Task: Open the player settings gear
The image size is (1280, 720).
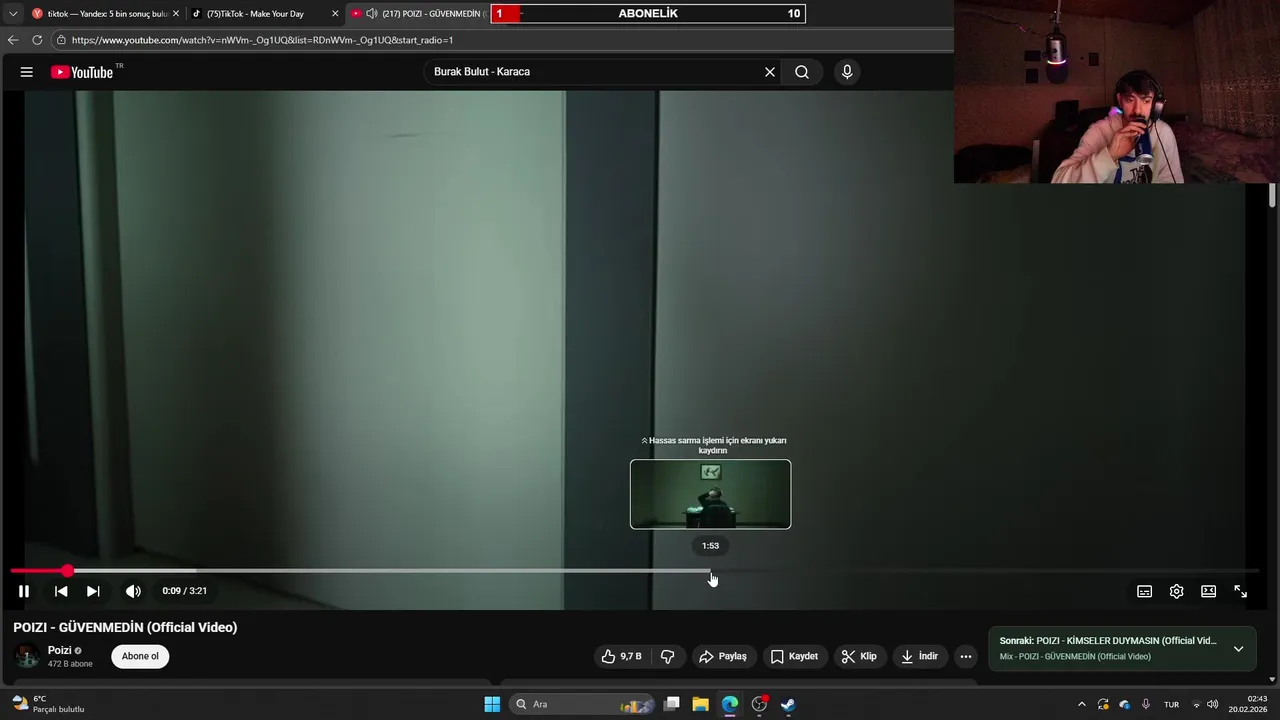Action: click(x=1177, y=591)
